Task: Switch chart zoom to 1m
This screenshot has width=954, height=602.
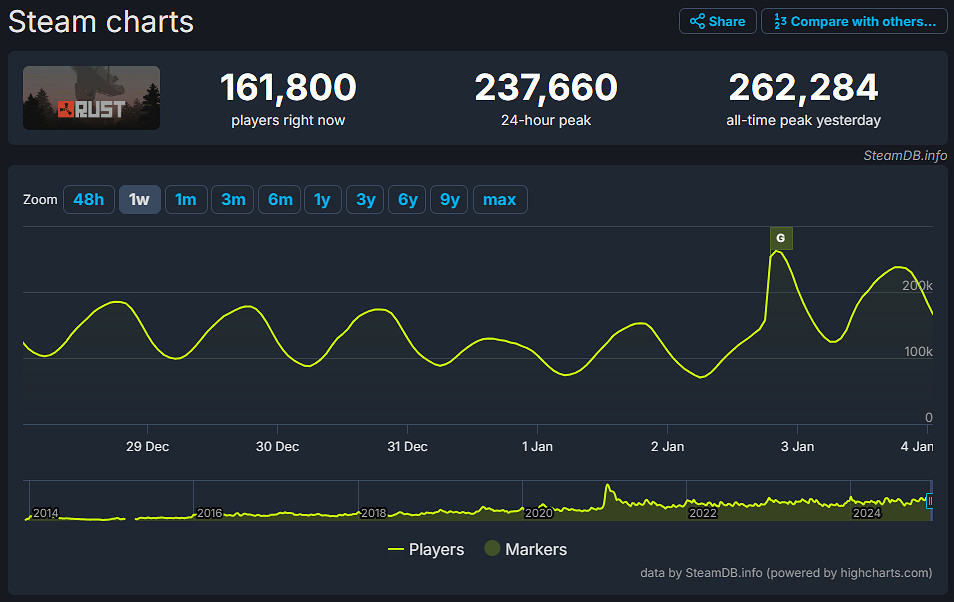Action: point(186,199)
